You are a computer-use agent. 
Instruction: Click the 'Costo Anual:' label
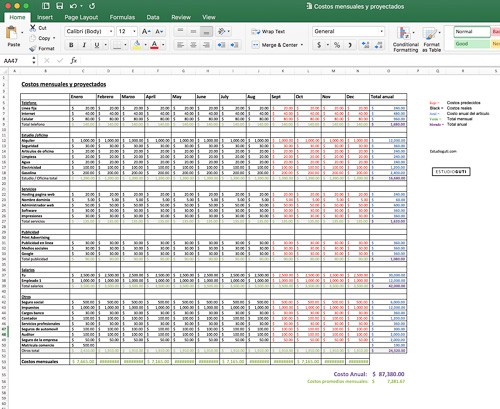[x=350, y=374]
